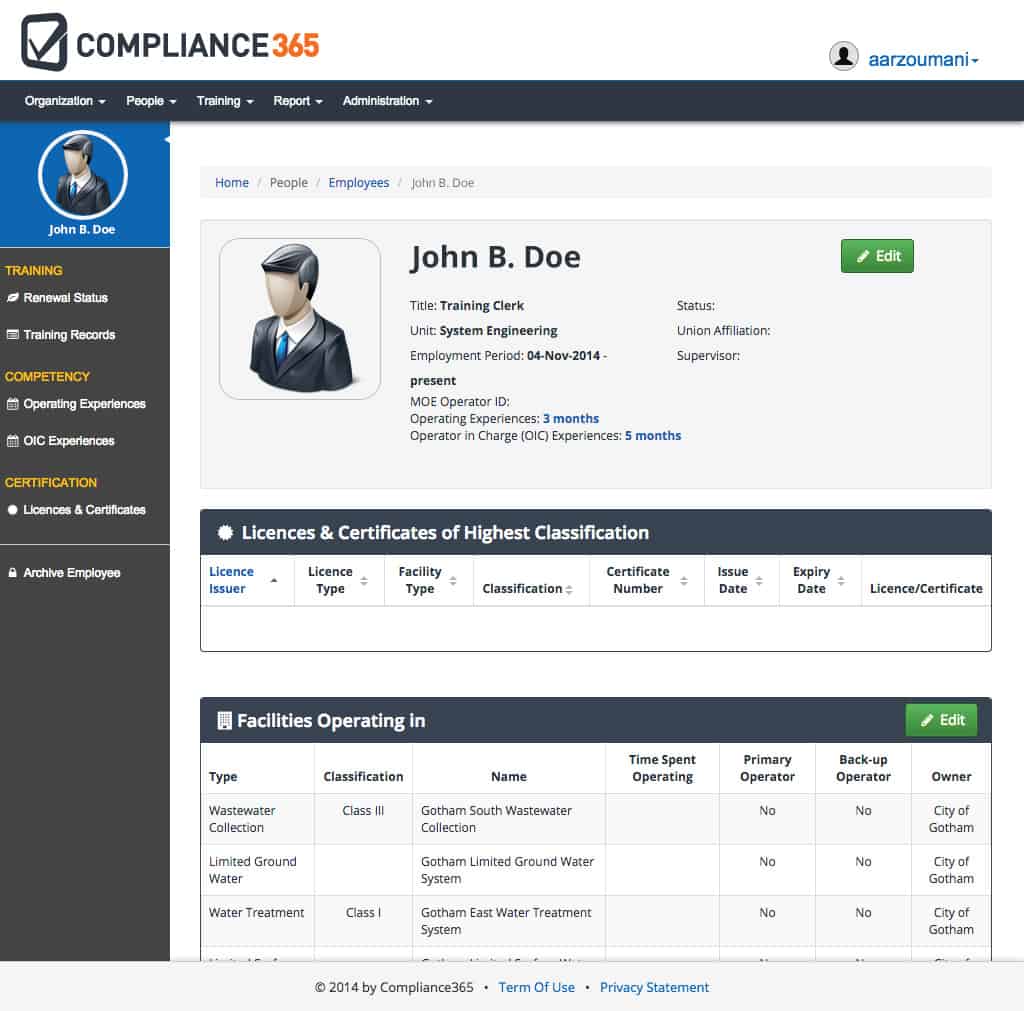Click the user avatar icon beside aarzoumani
The image size is (1024, 1011).
tap(844, 56)
